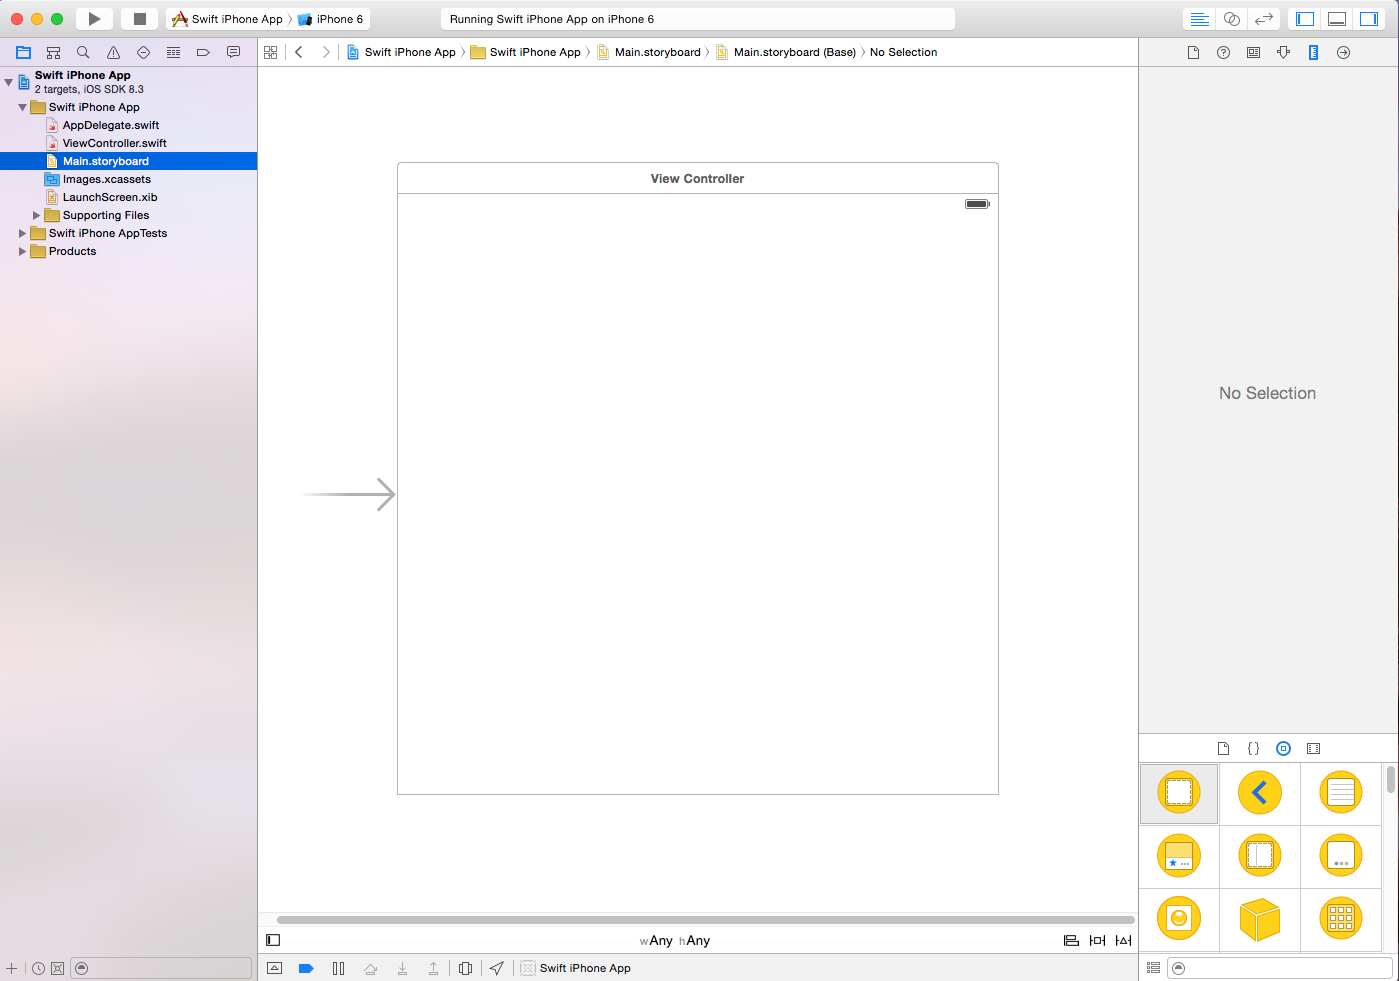Toggle the Utilities panel visibility

pos(1369,19)
